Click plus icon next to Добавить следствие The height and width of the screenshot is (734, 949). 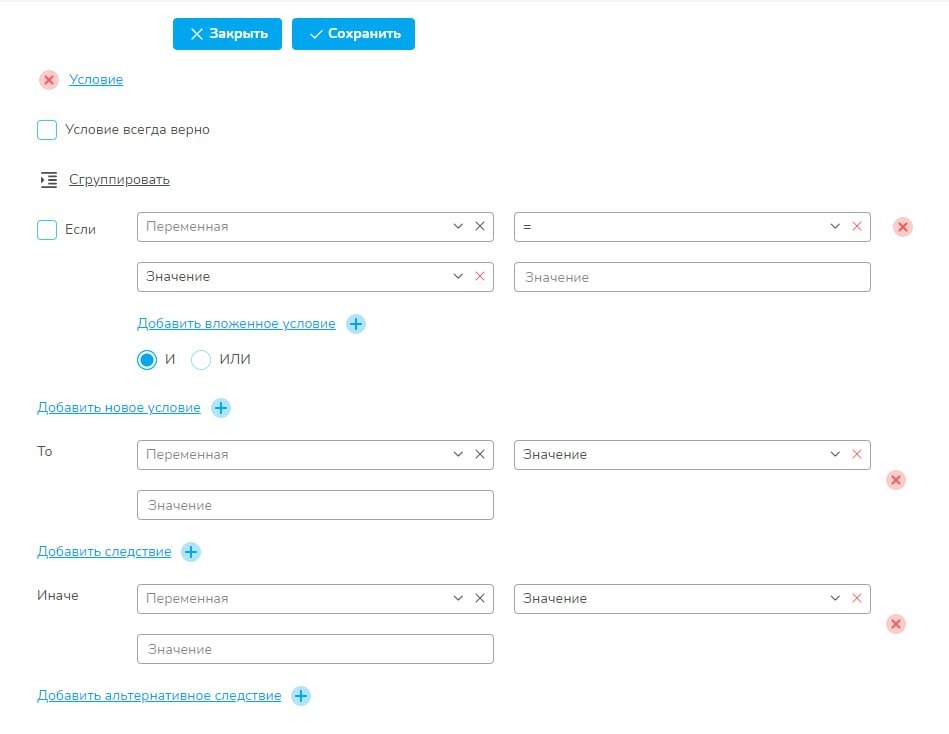191,552
